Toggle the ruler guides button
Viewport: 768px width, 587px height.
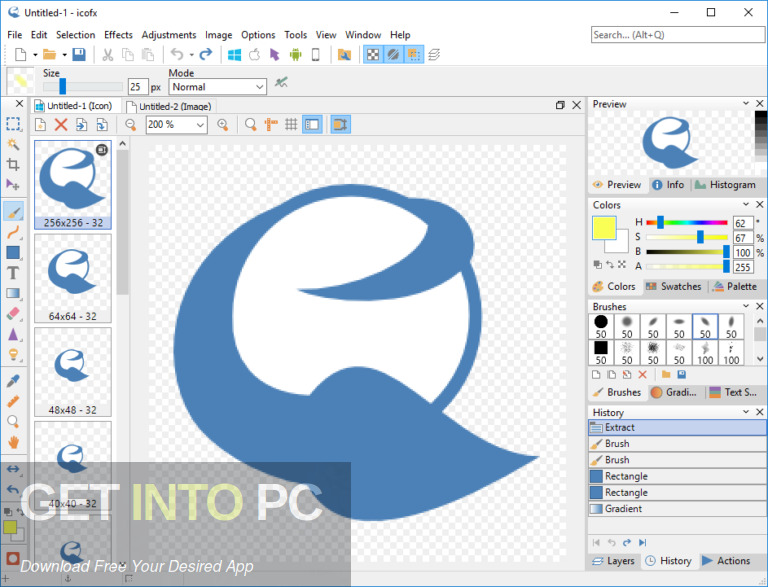271,124
